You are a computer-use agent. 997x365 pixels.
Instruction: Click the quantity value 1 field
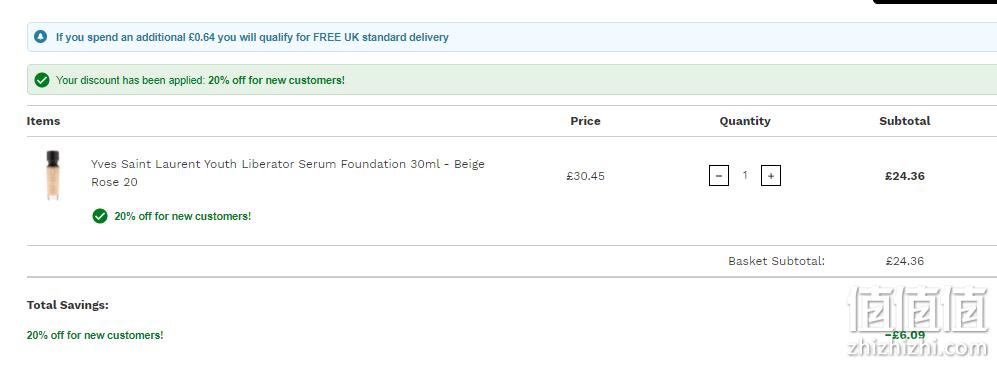pyautogui.click(x=745, y=175)
